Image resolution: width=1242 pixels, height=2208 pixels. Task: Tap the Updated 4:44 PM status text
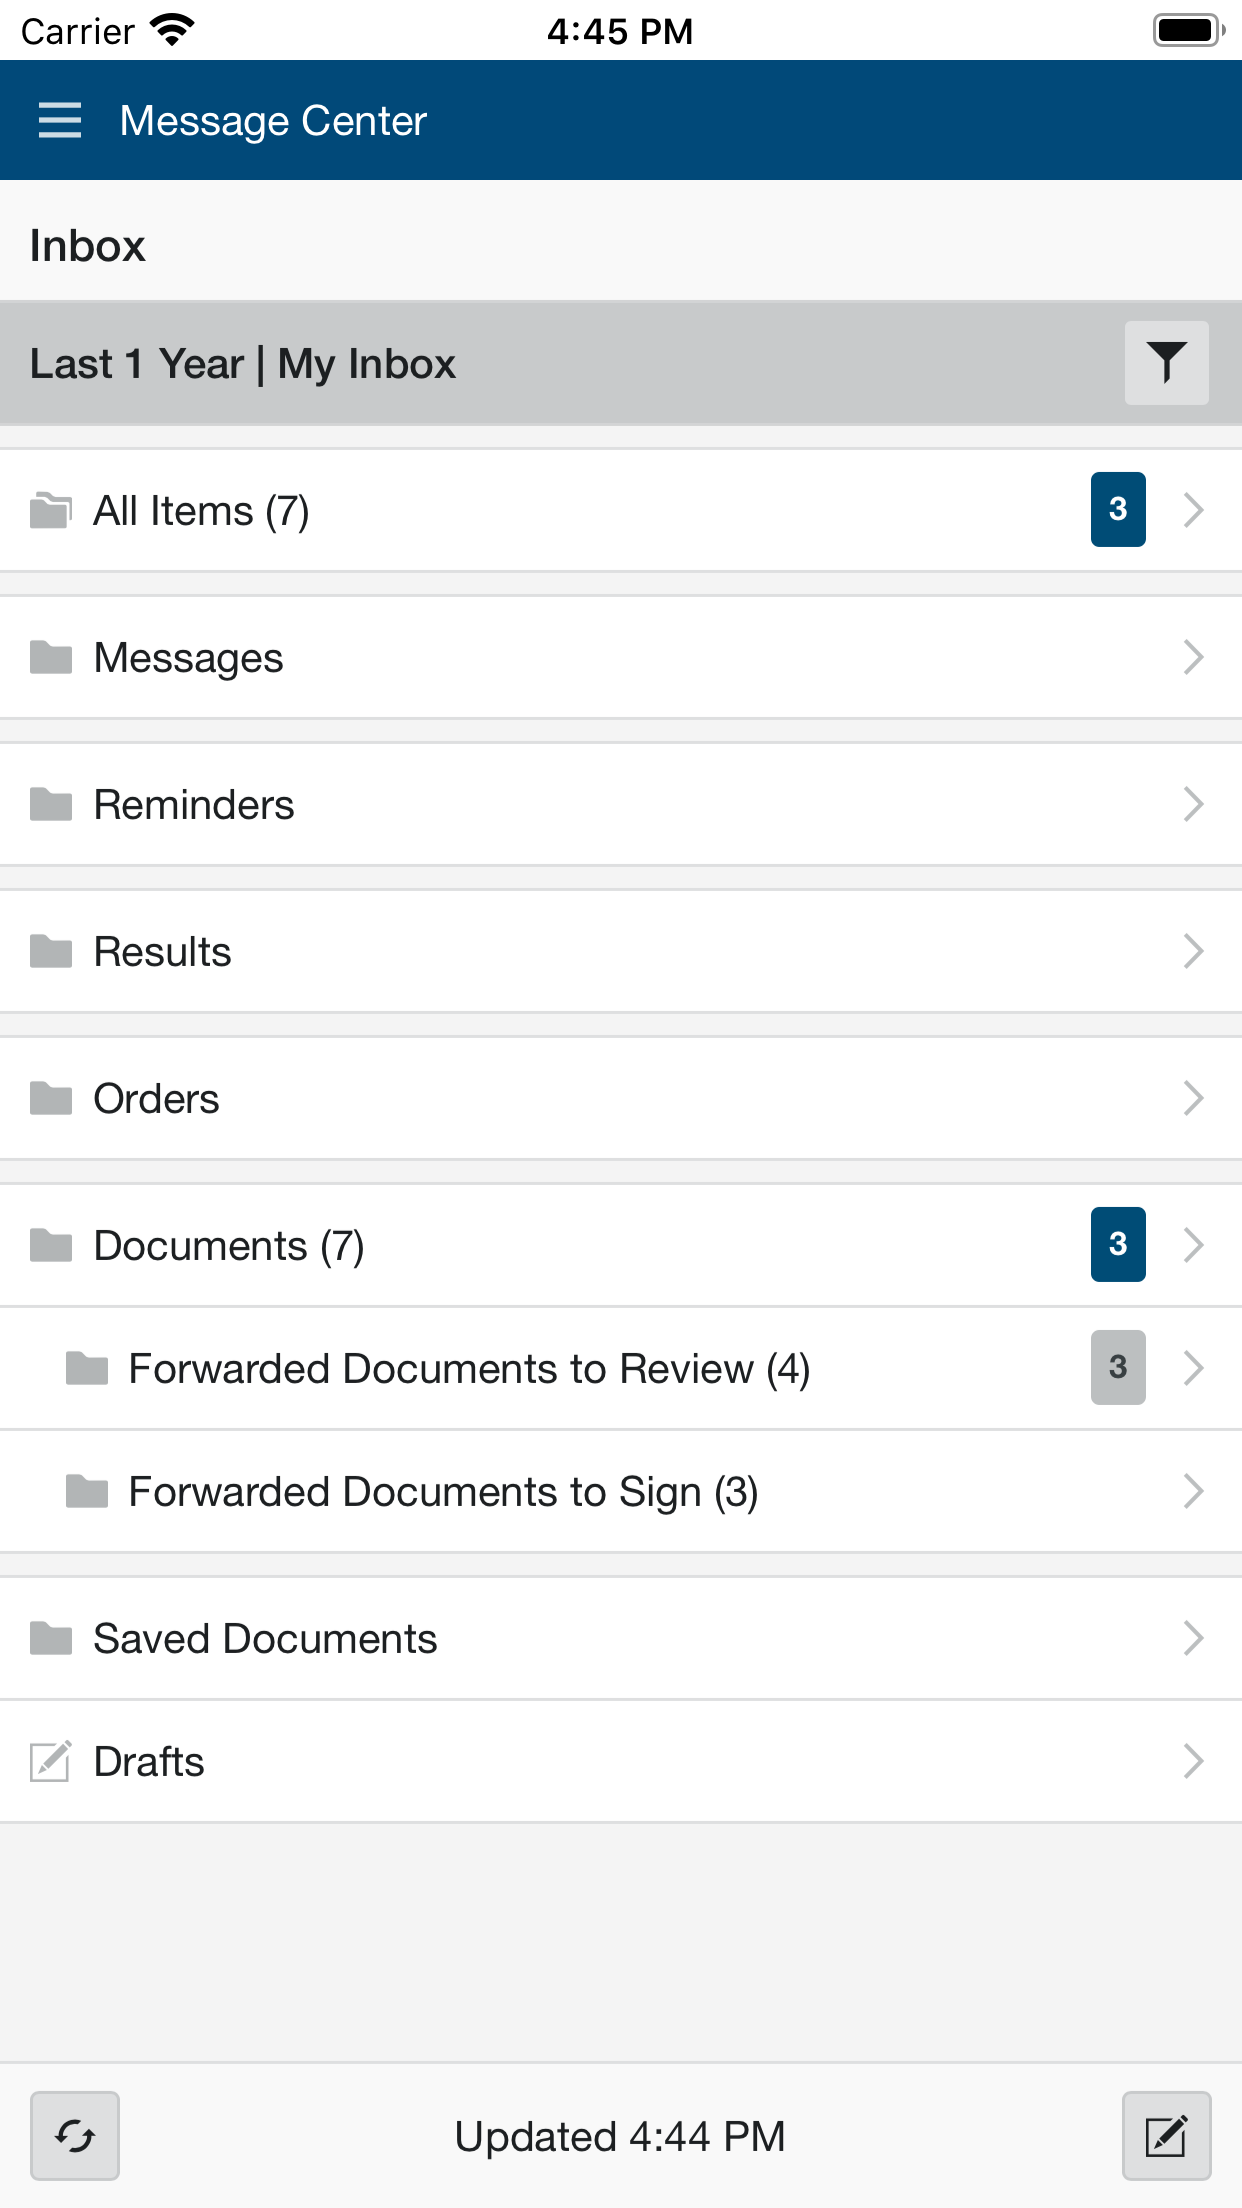(x=620, y=2137)
